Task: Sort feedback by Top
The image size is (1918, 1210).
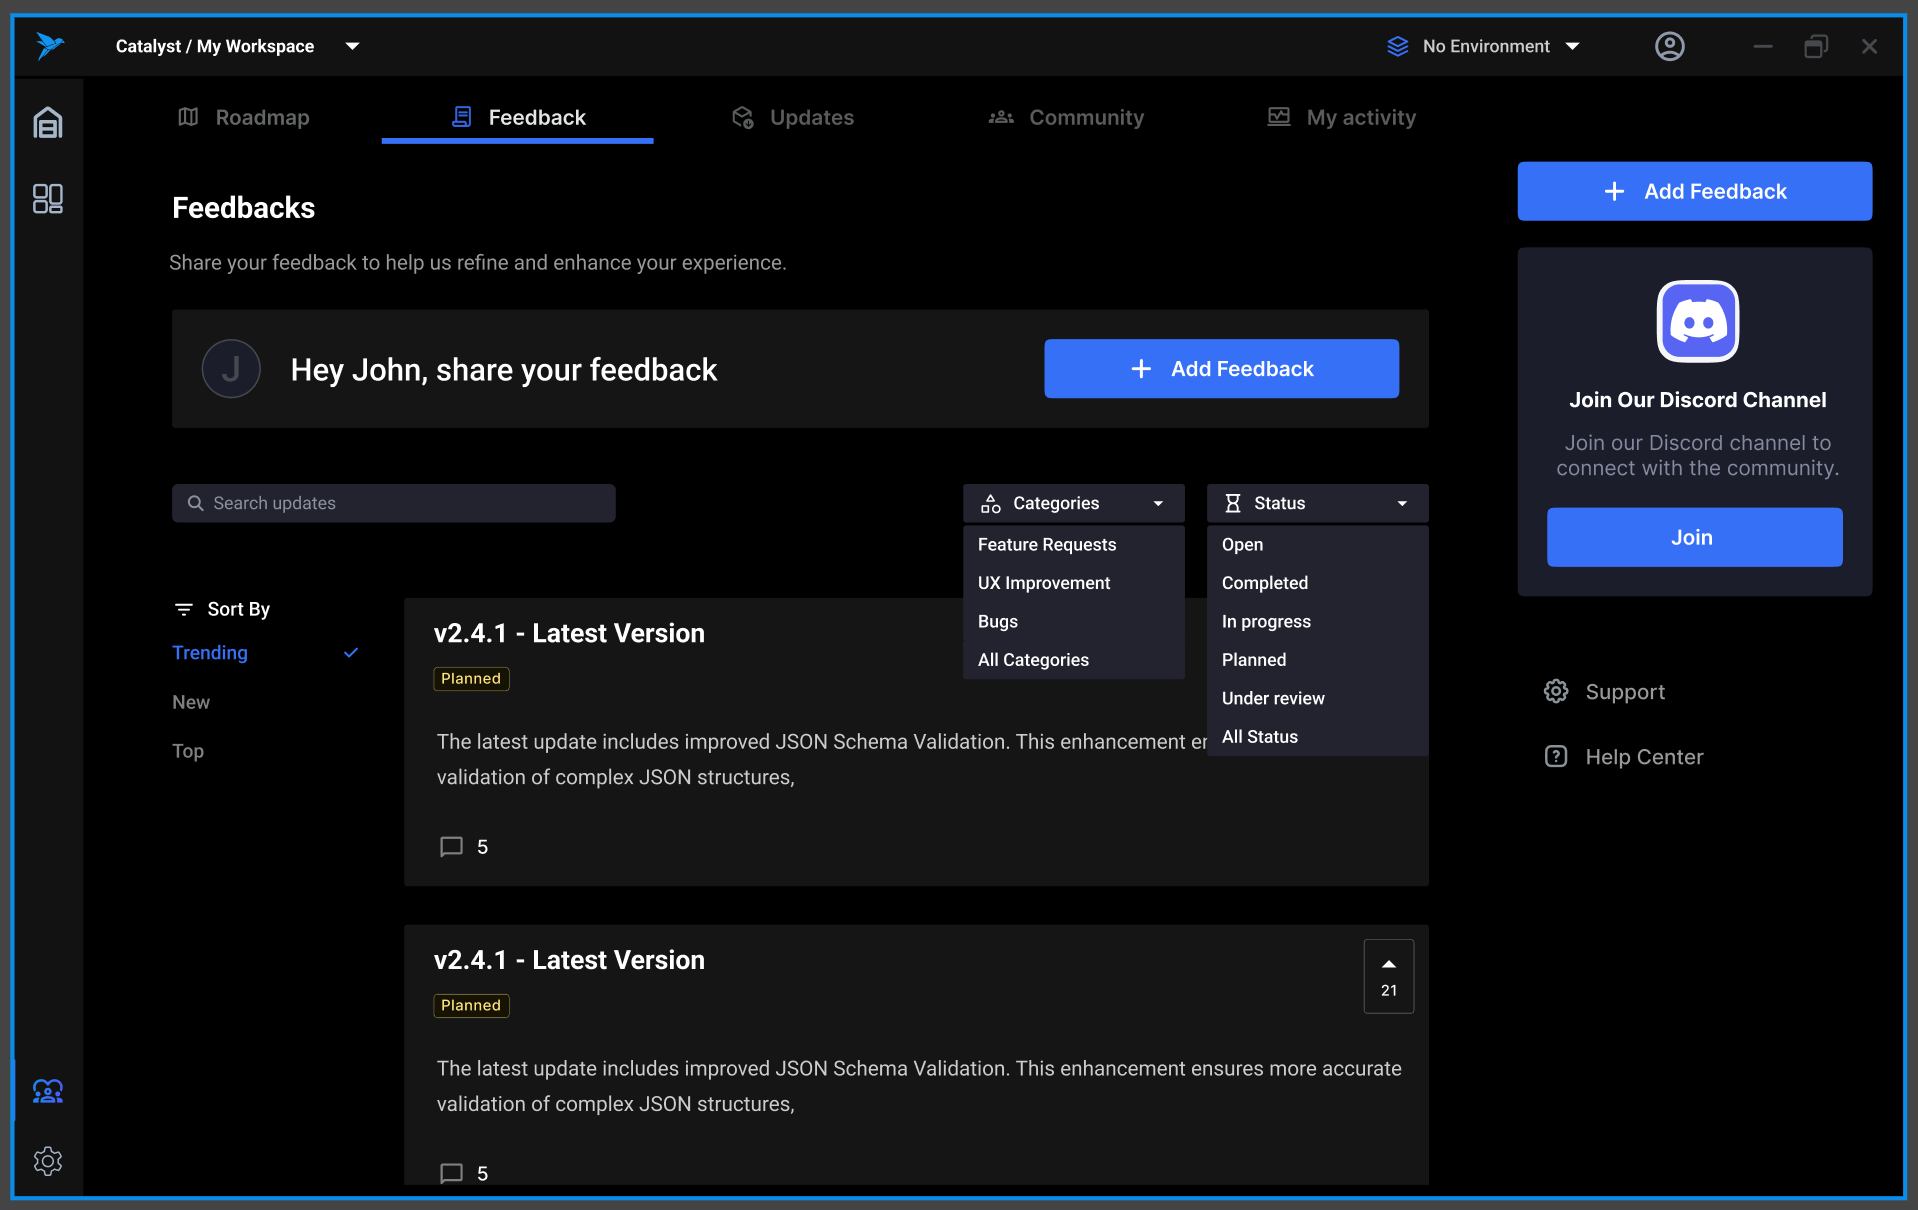Action: pyautogui.click(x=188, y=751)
